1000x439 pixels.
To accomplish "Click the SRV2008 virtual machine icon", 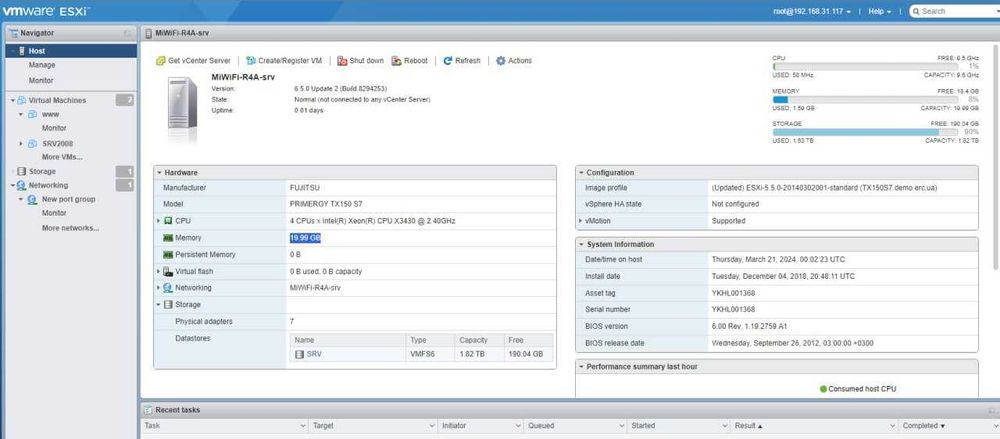I will (x=33, y=144).
